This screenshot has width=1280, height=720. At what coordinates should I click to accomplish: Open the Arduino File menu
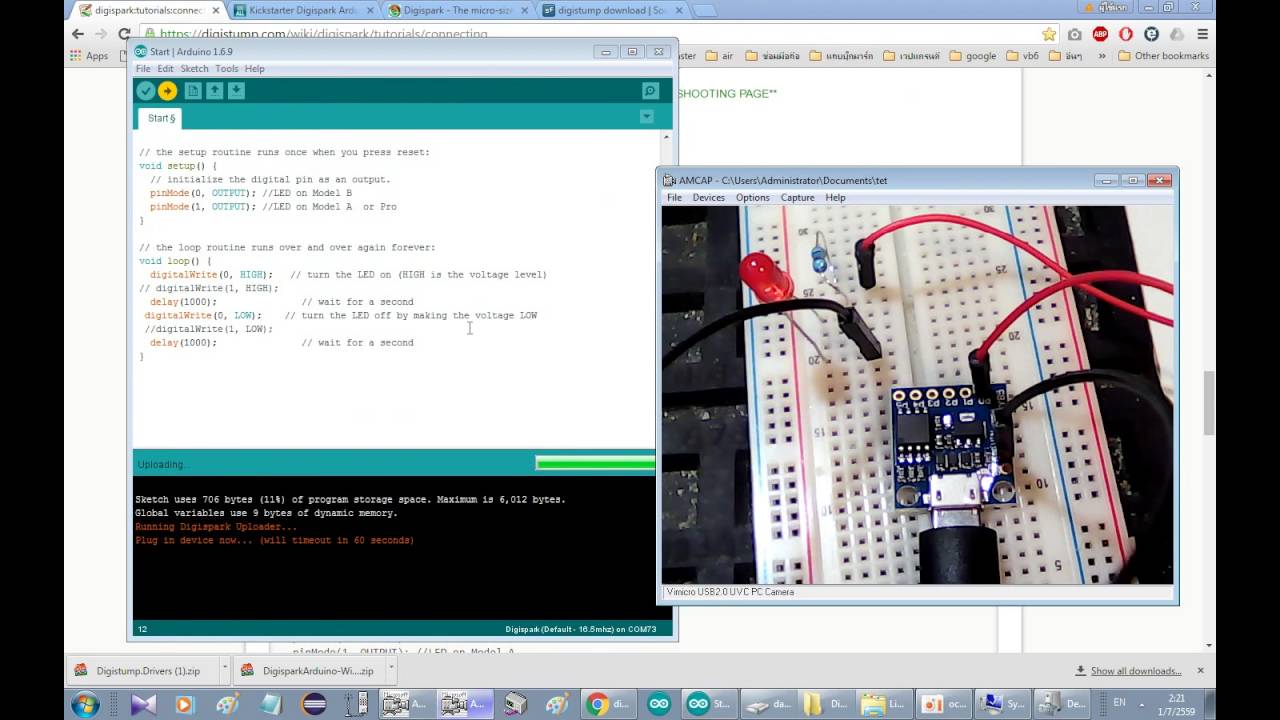pos(143,69)
